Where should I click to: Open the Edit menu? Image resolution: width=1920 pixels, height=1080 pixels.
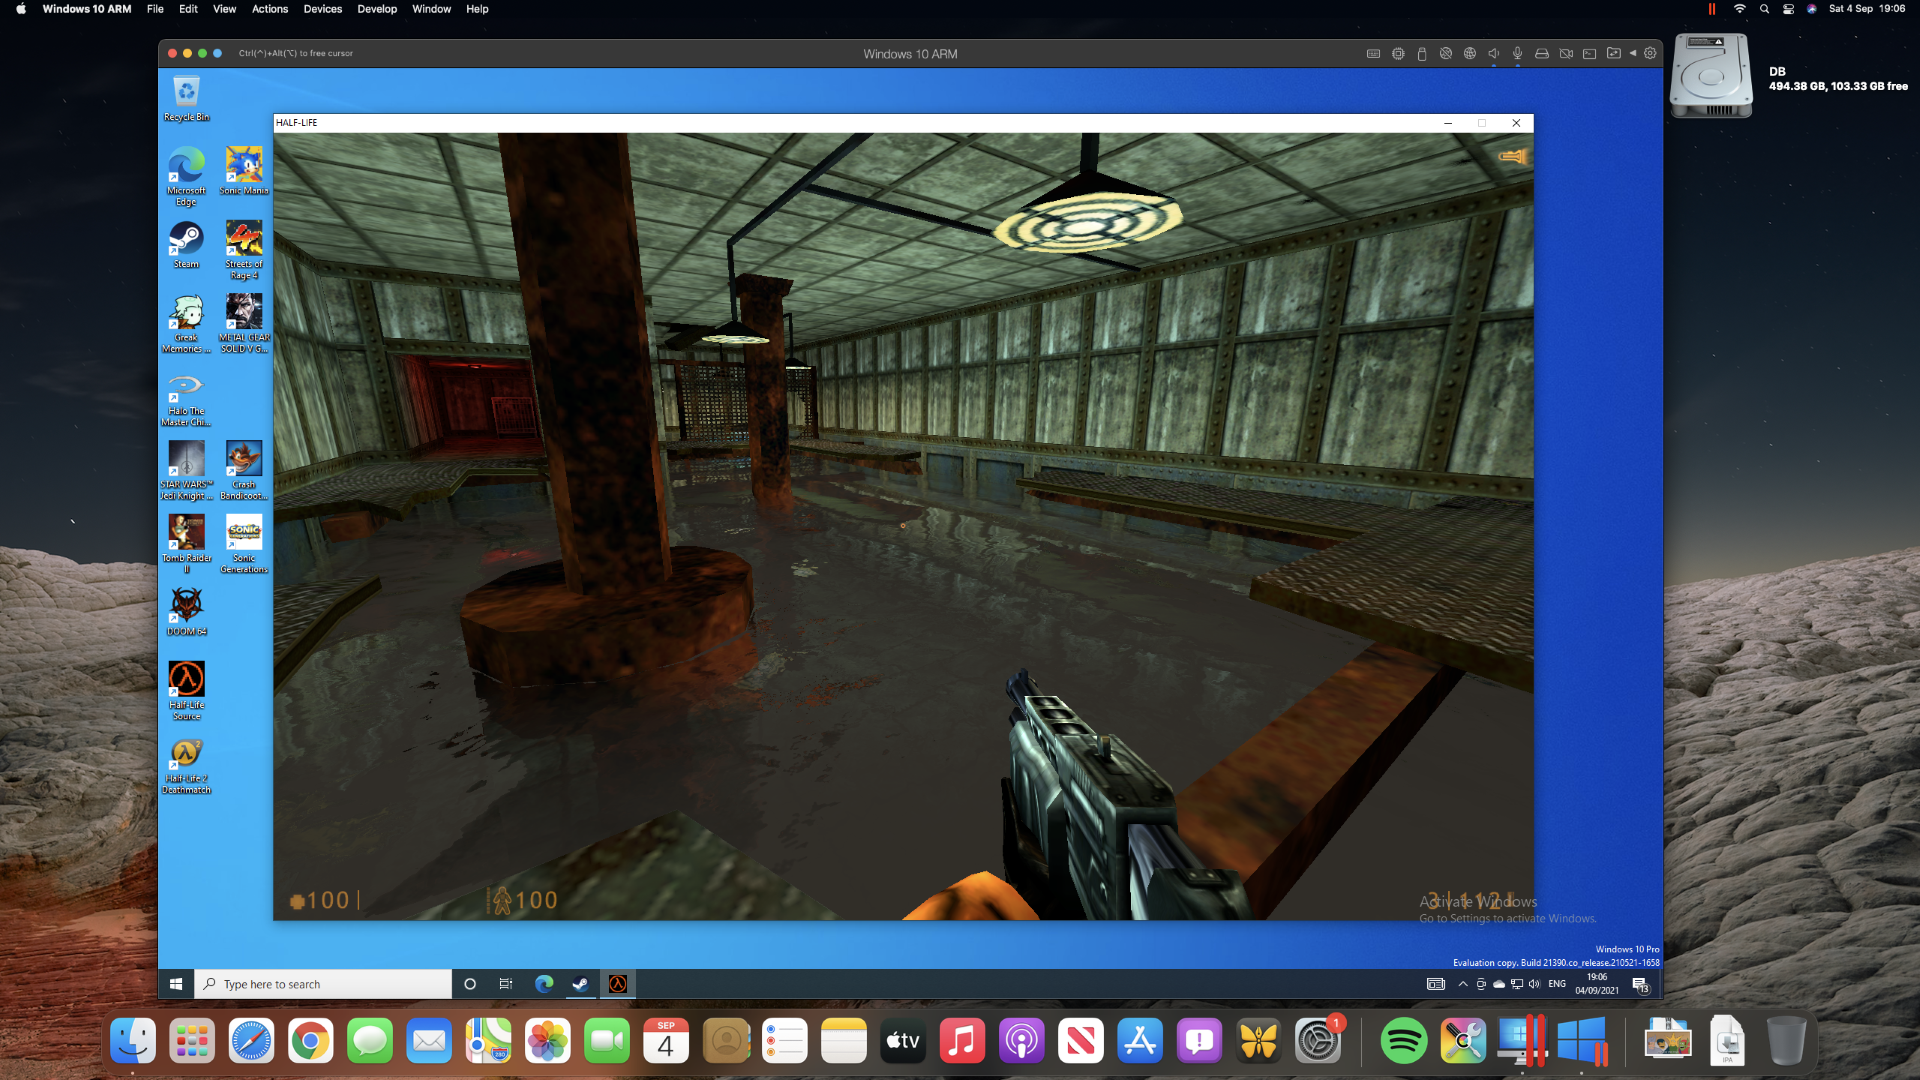pyautogui.click(x=188, y=9)
